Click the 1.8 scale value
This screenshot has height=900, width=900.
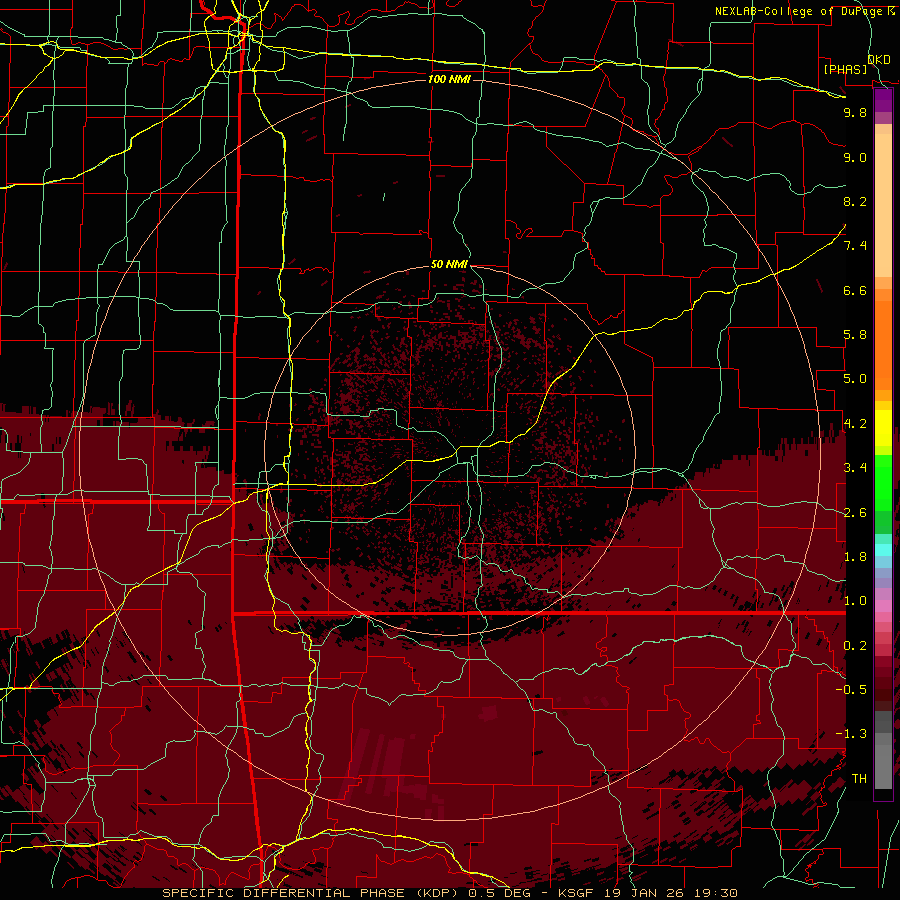(855, 557)
